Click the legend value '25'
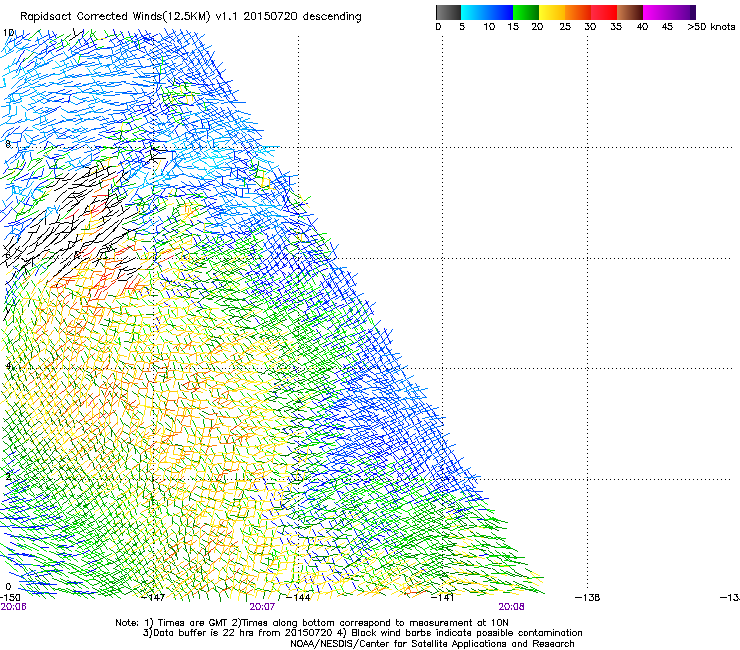The width and height of the screenshot is (740, 650). (x=565, y=27)
